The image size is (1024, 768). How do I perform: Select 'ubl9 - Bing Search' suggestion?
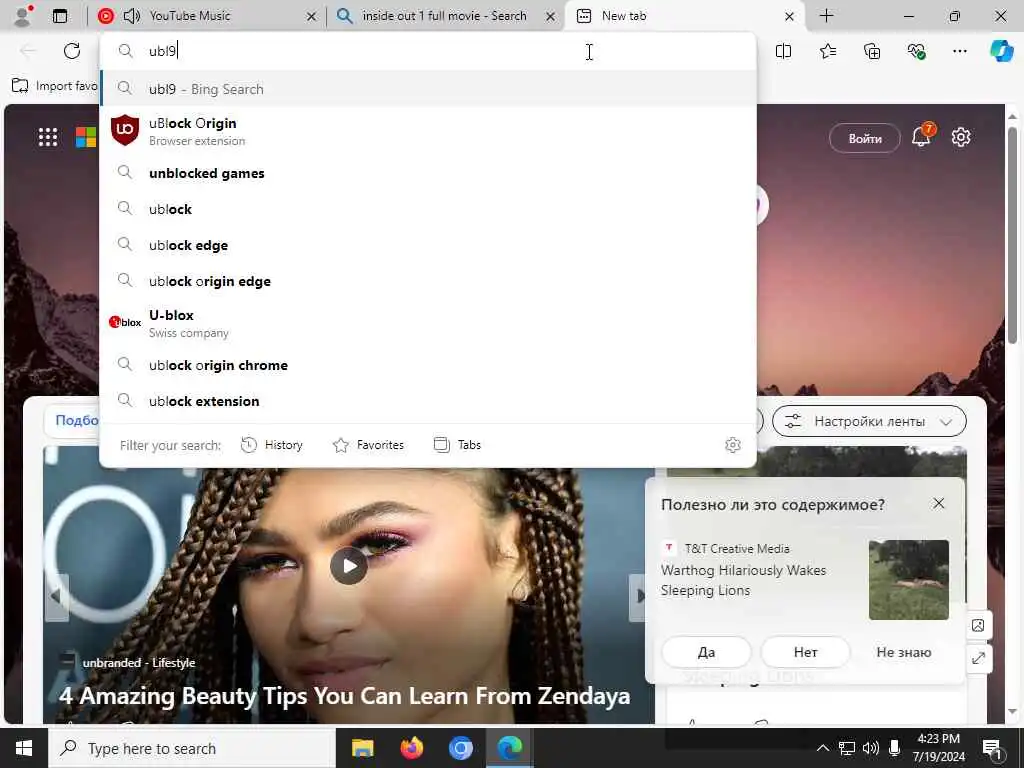[428, 89]
